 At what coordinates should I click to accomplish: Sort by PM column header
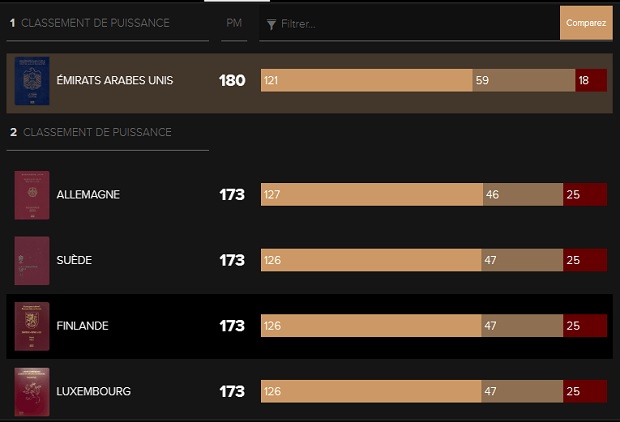point(234,23)
